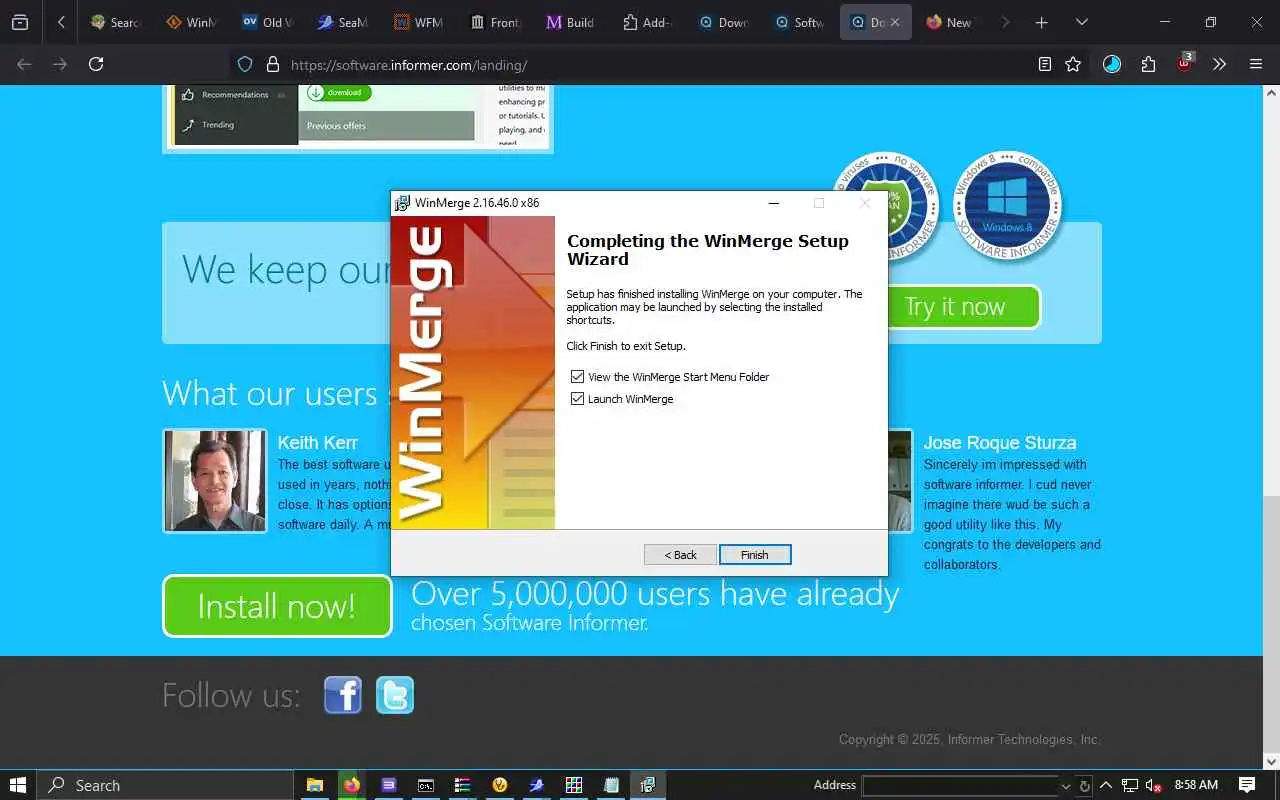1280x800 pixels.
Task: Switch to the Softw browser tab
Action: pyautogui.click(x=799, y=22)
